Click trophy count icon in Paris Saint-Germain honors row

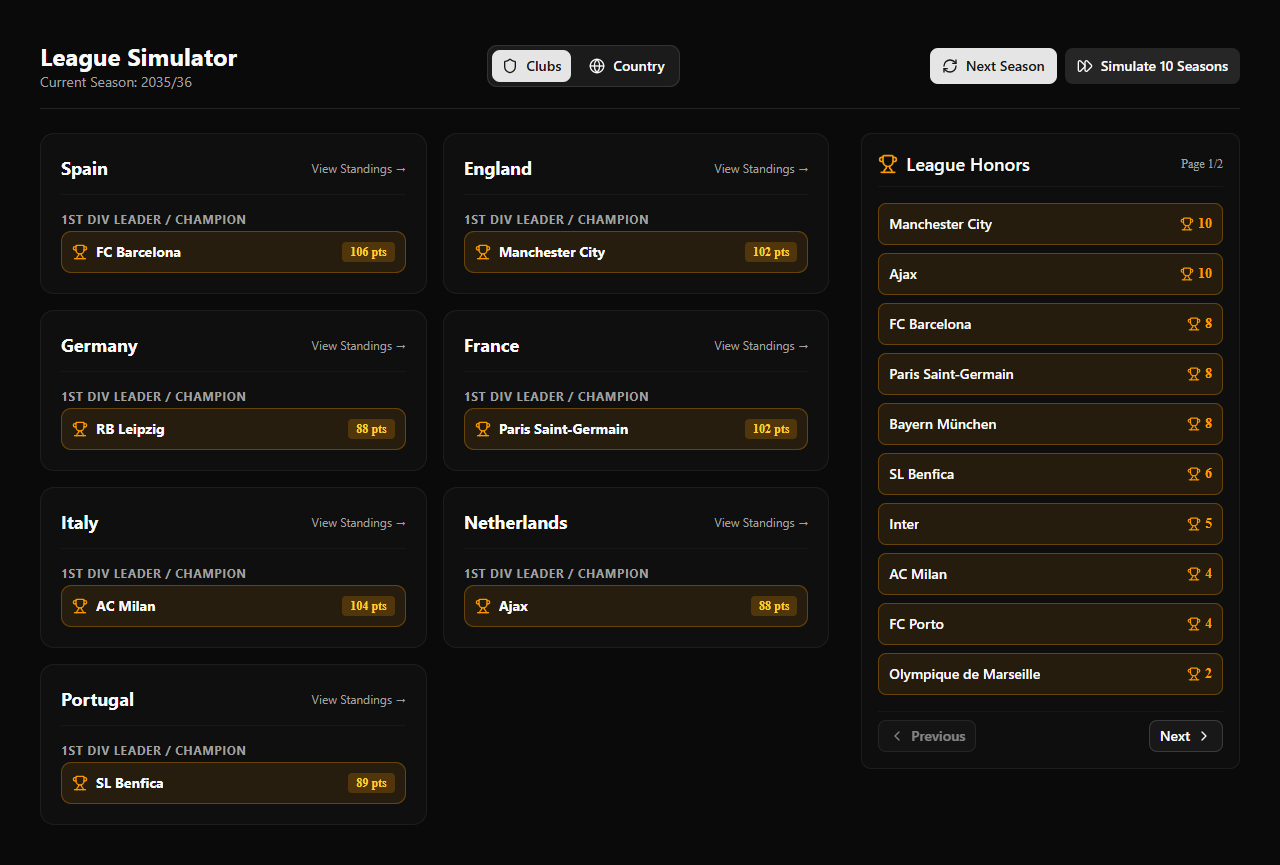tap(1193, 374)
